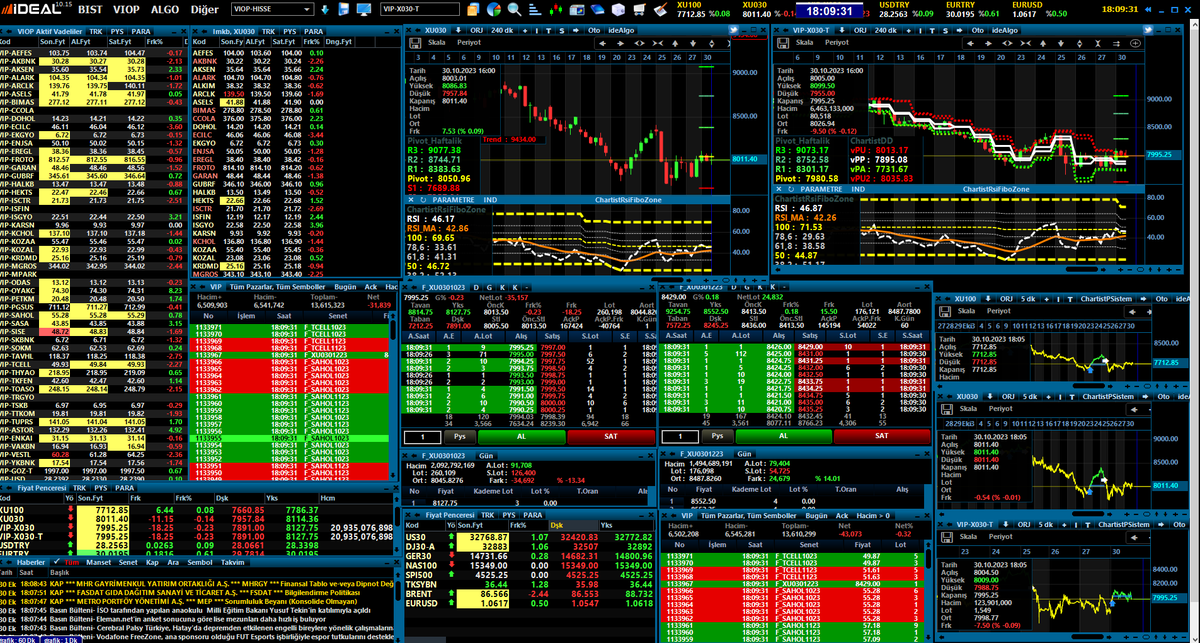Open Periyot in the XU030 chart toolbar
This screenshot has width=1200, height=643.
coord(469,43)
